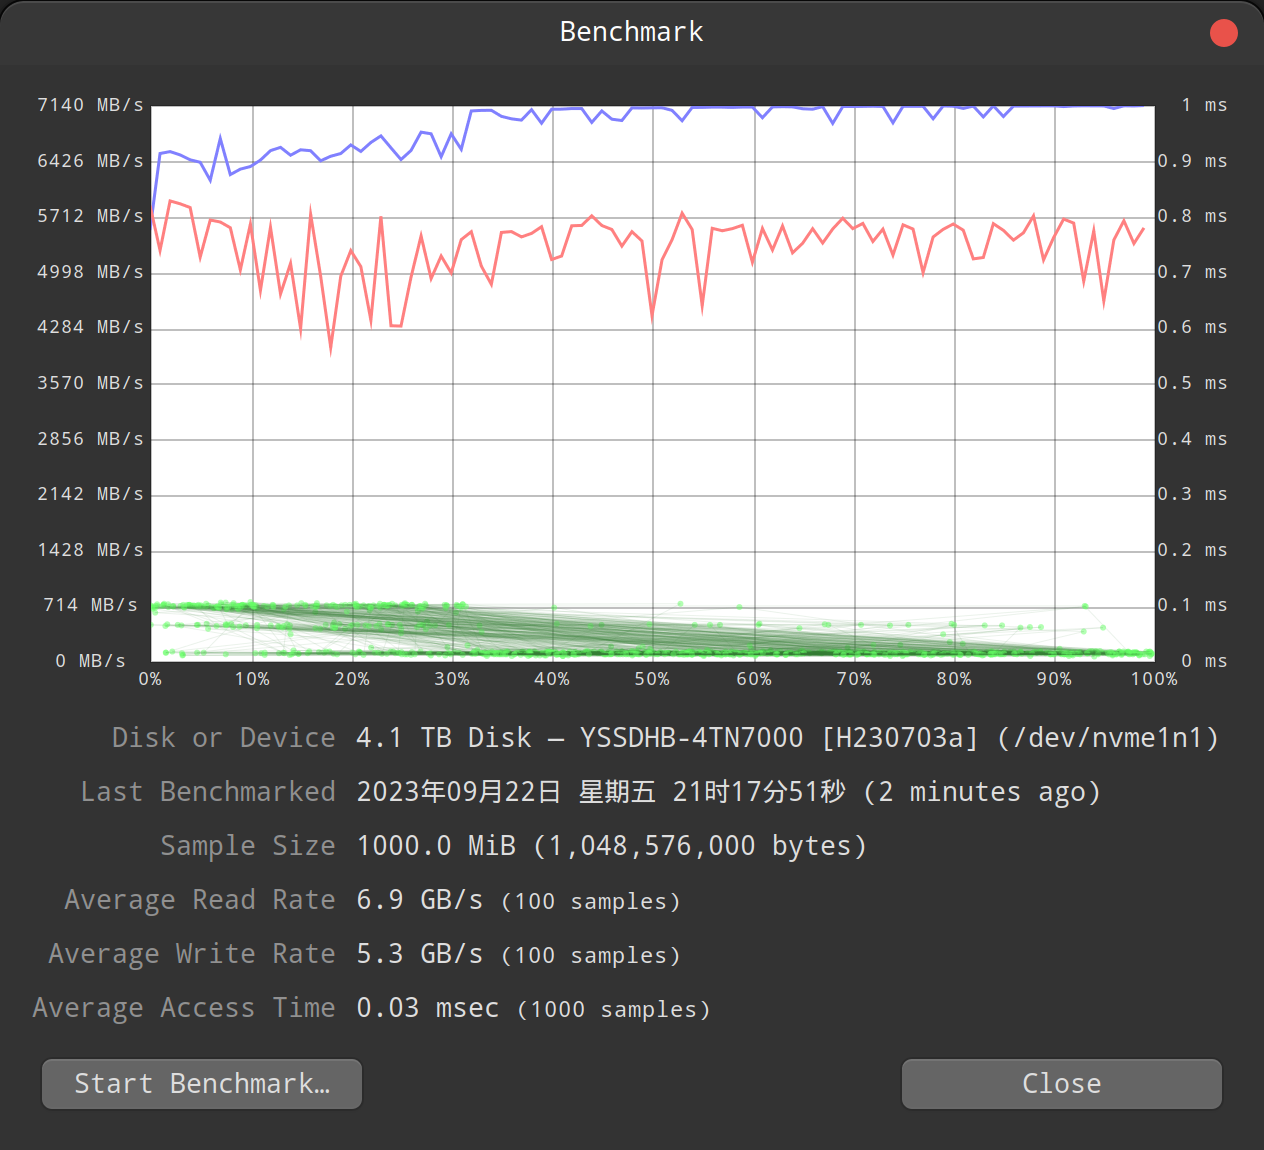The image size is (1264, 1150).
Task: Click the '0.9 ms' right axis label
Action: click(x=1192, y=161)
